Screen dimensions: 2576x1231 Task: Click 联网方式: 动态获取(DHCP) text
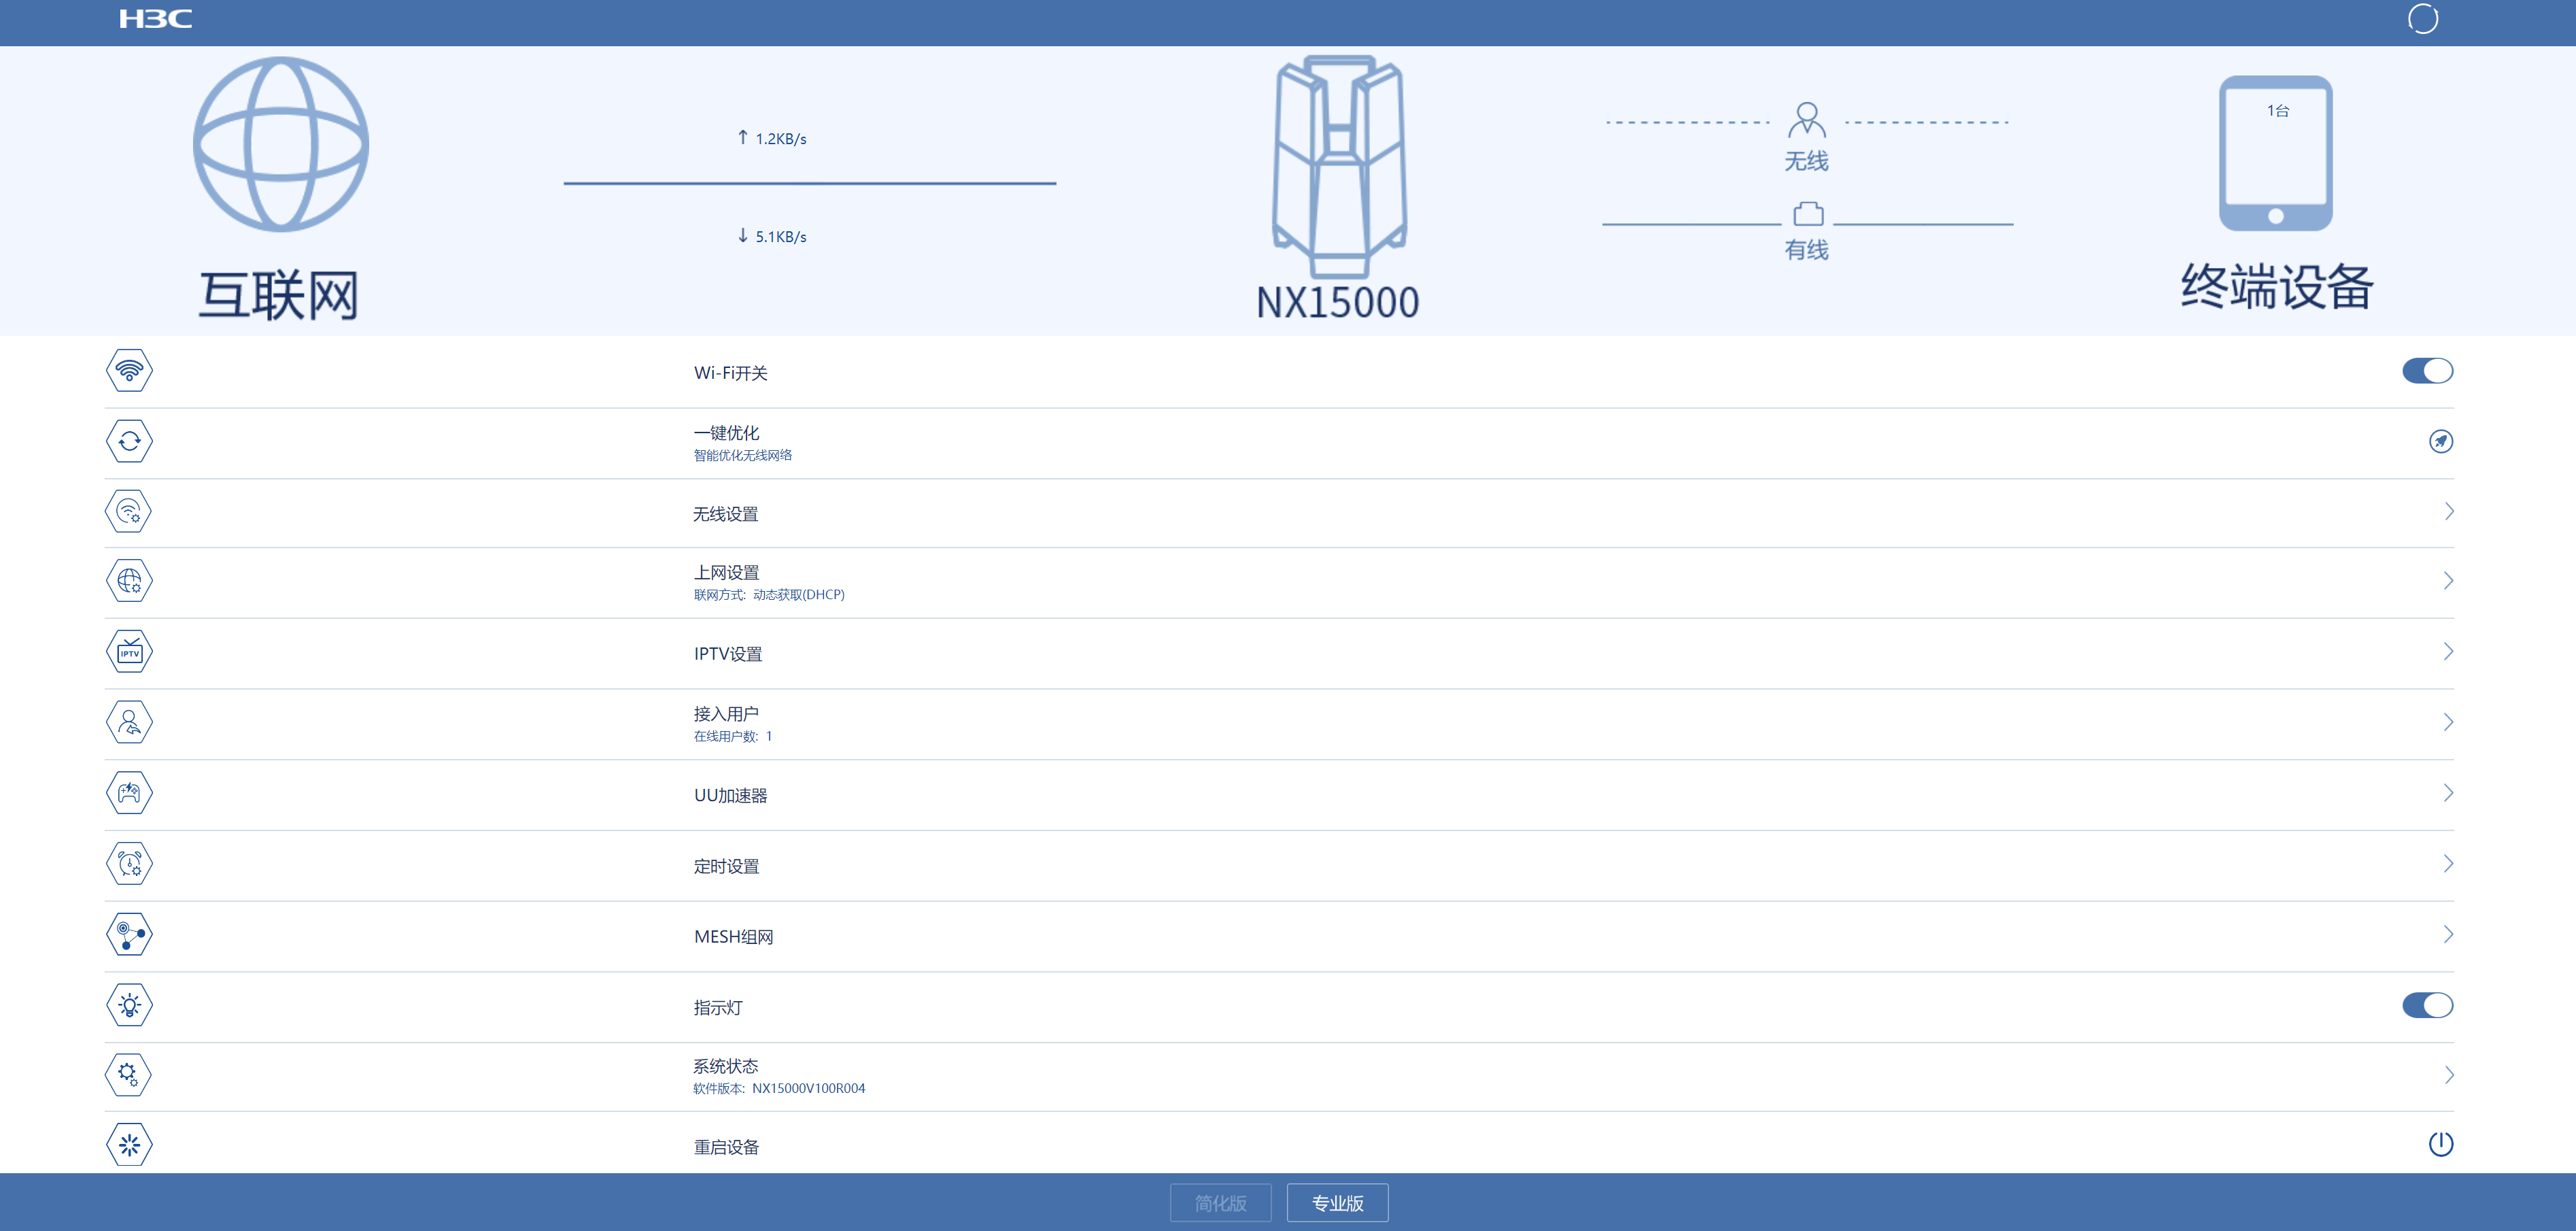pyautogui.click(x=769, y=595)
